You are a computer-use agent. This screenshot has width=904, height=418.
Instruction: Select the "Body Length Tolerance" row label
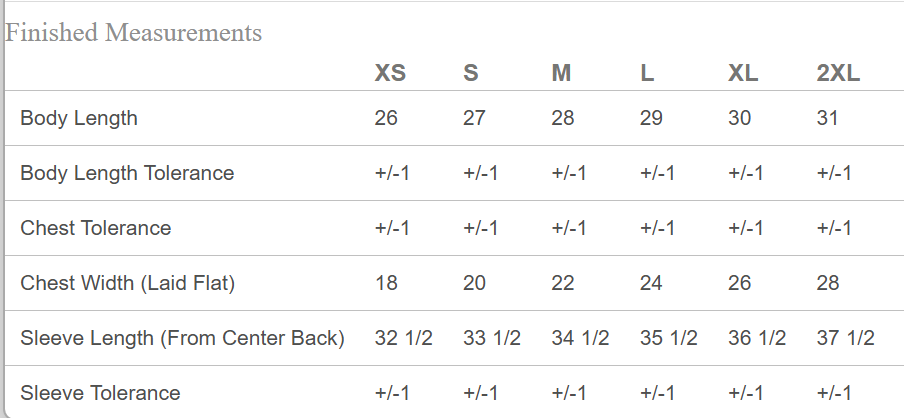click(127, 173)
